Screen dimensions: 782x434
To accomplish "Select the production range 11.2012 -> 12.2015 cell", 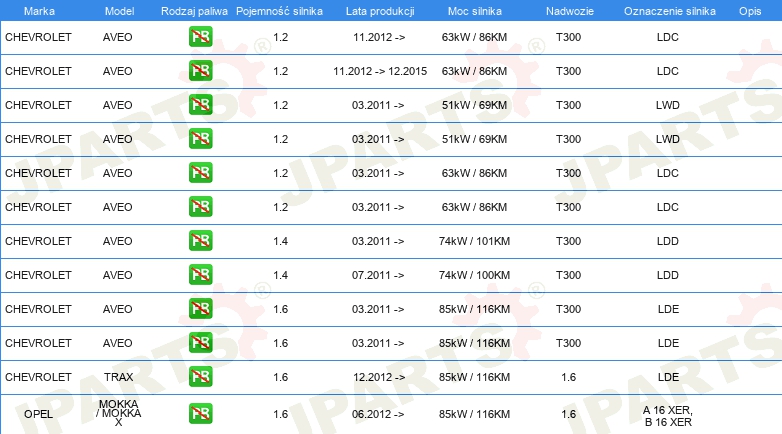I will 380,71.
